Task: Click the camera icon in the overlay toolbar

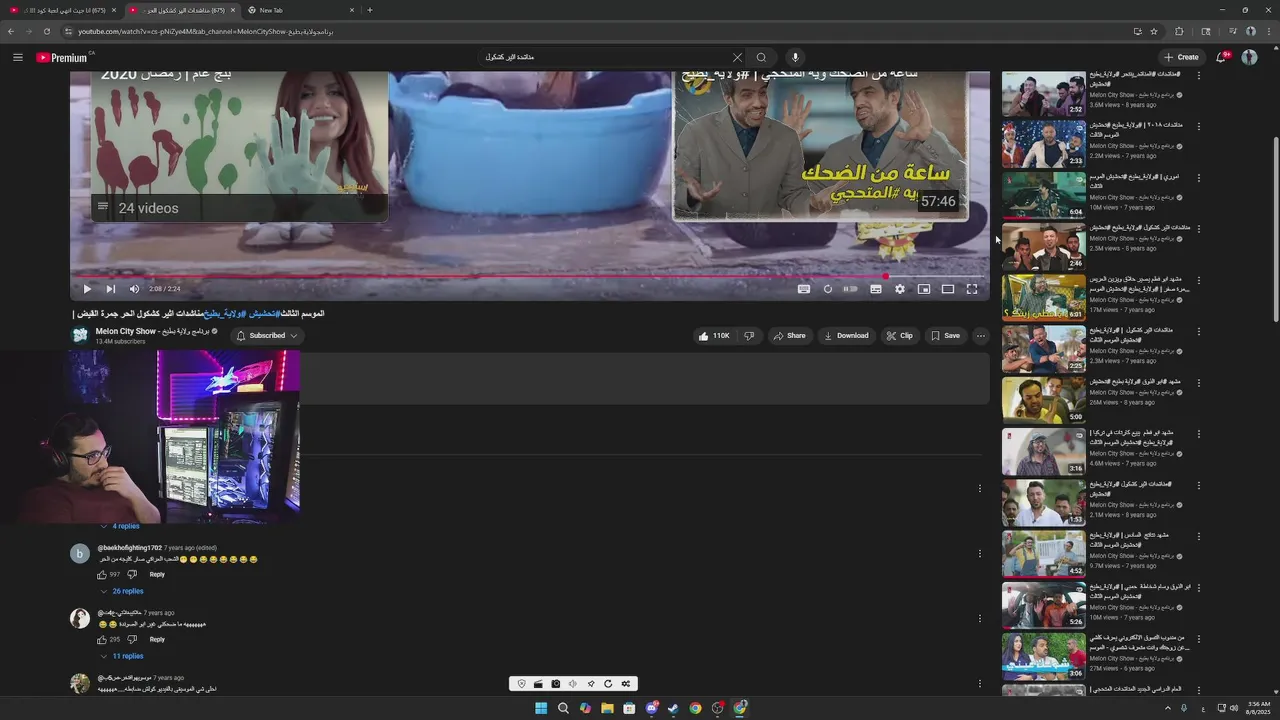Action: pyautogui.click(x=555, y=684)
